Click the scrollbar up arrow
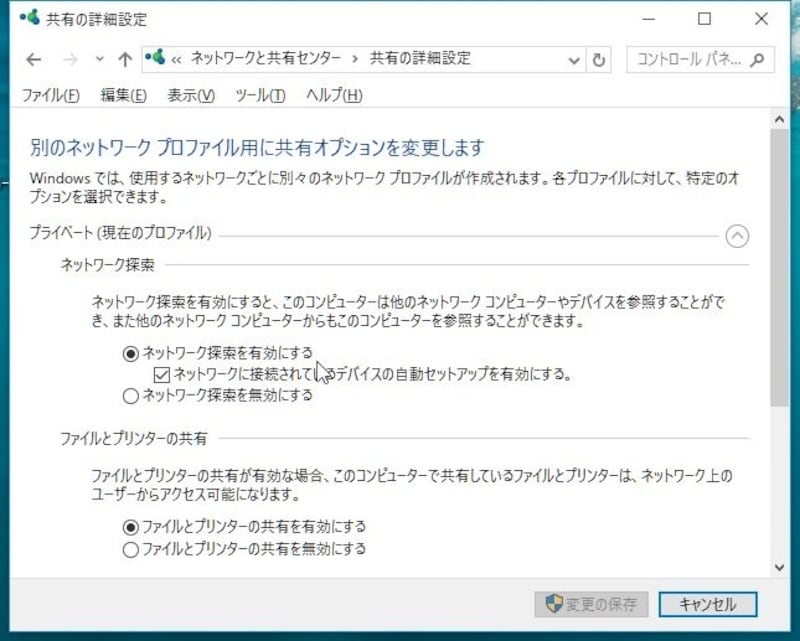The image size is (800, 641). [779, 119]
